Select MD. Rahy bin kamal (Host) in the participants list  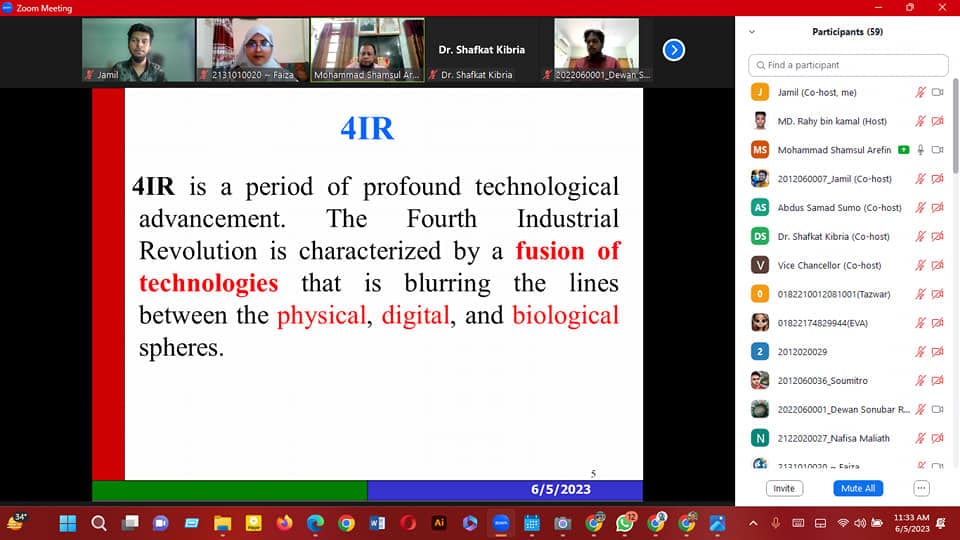tap(832, 121)
